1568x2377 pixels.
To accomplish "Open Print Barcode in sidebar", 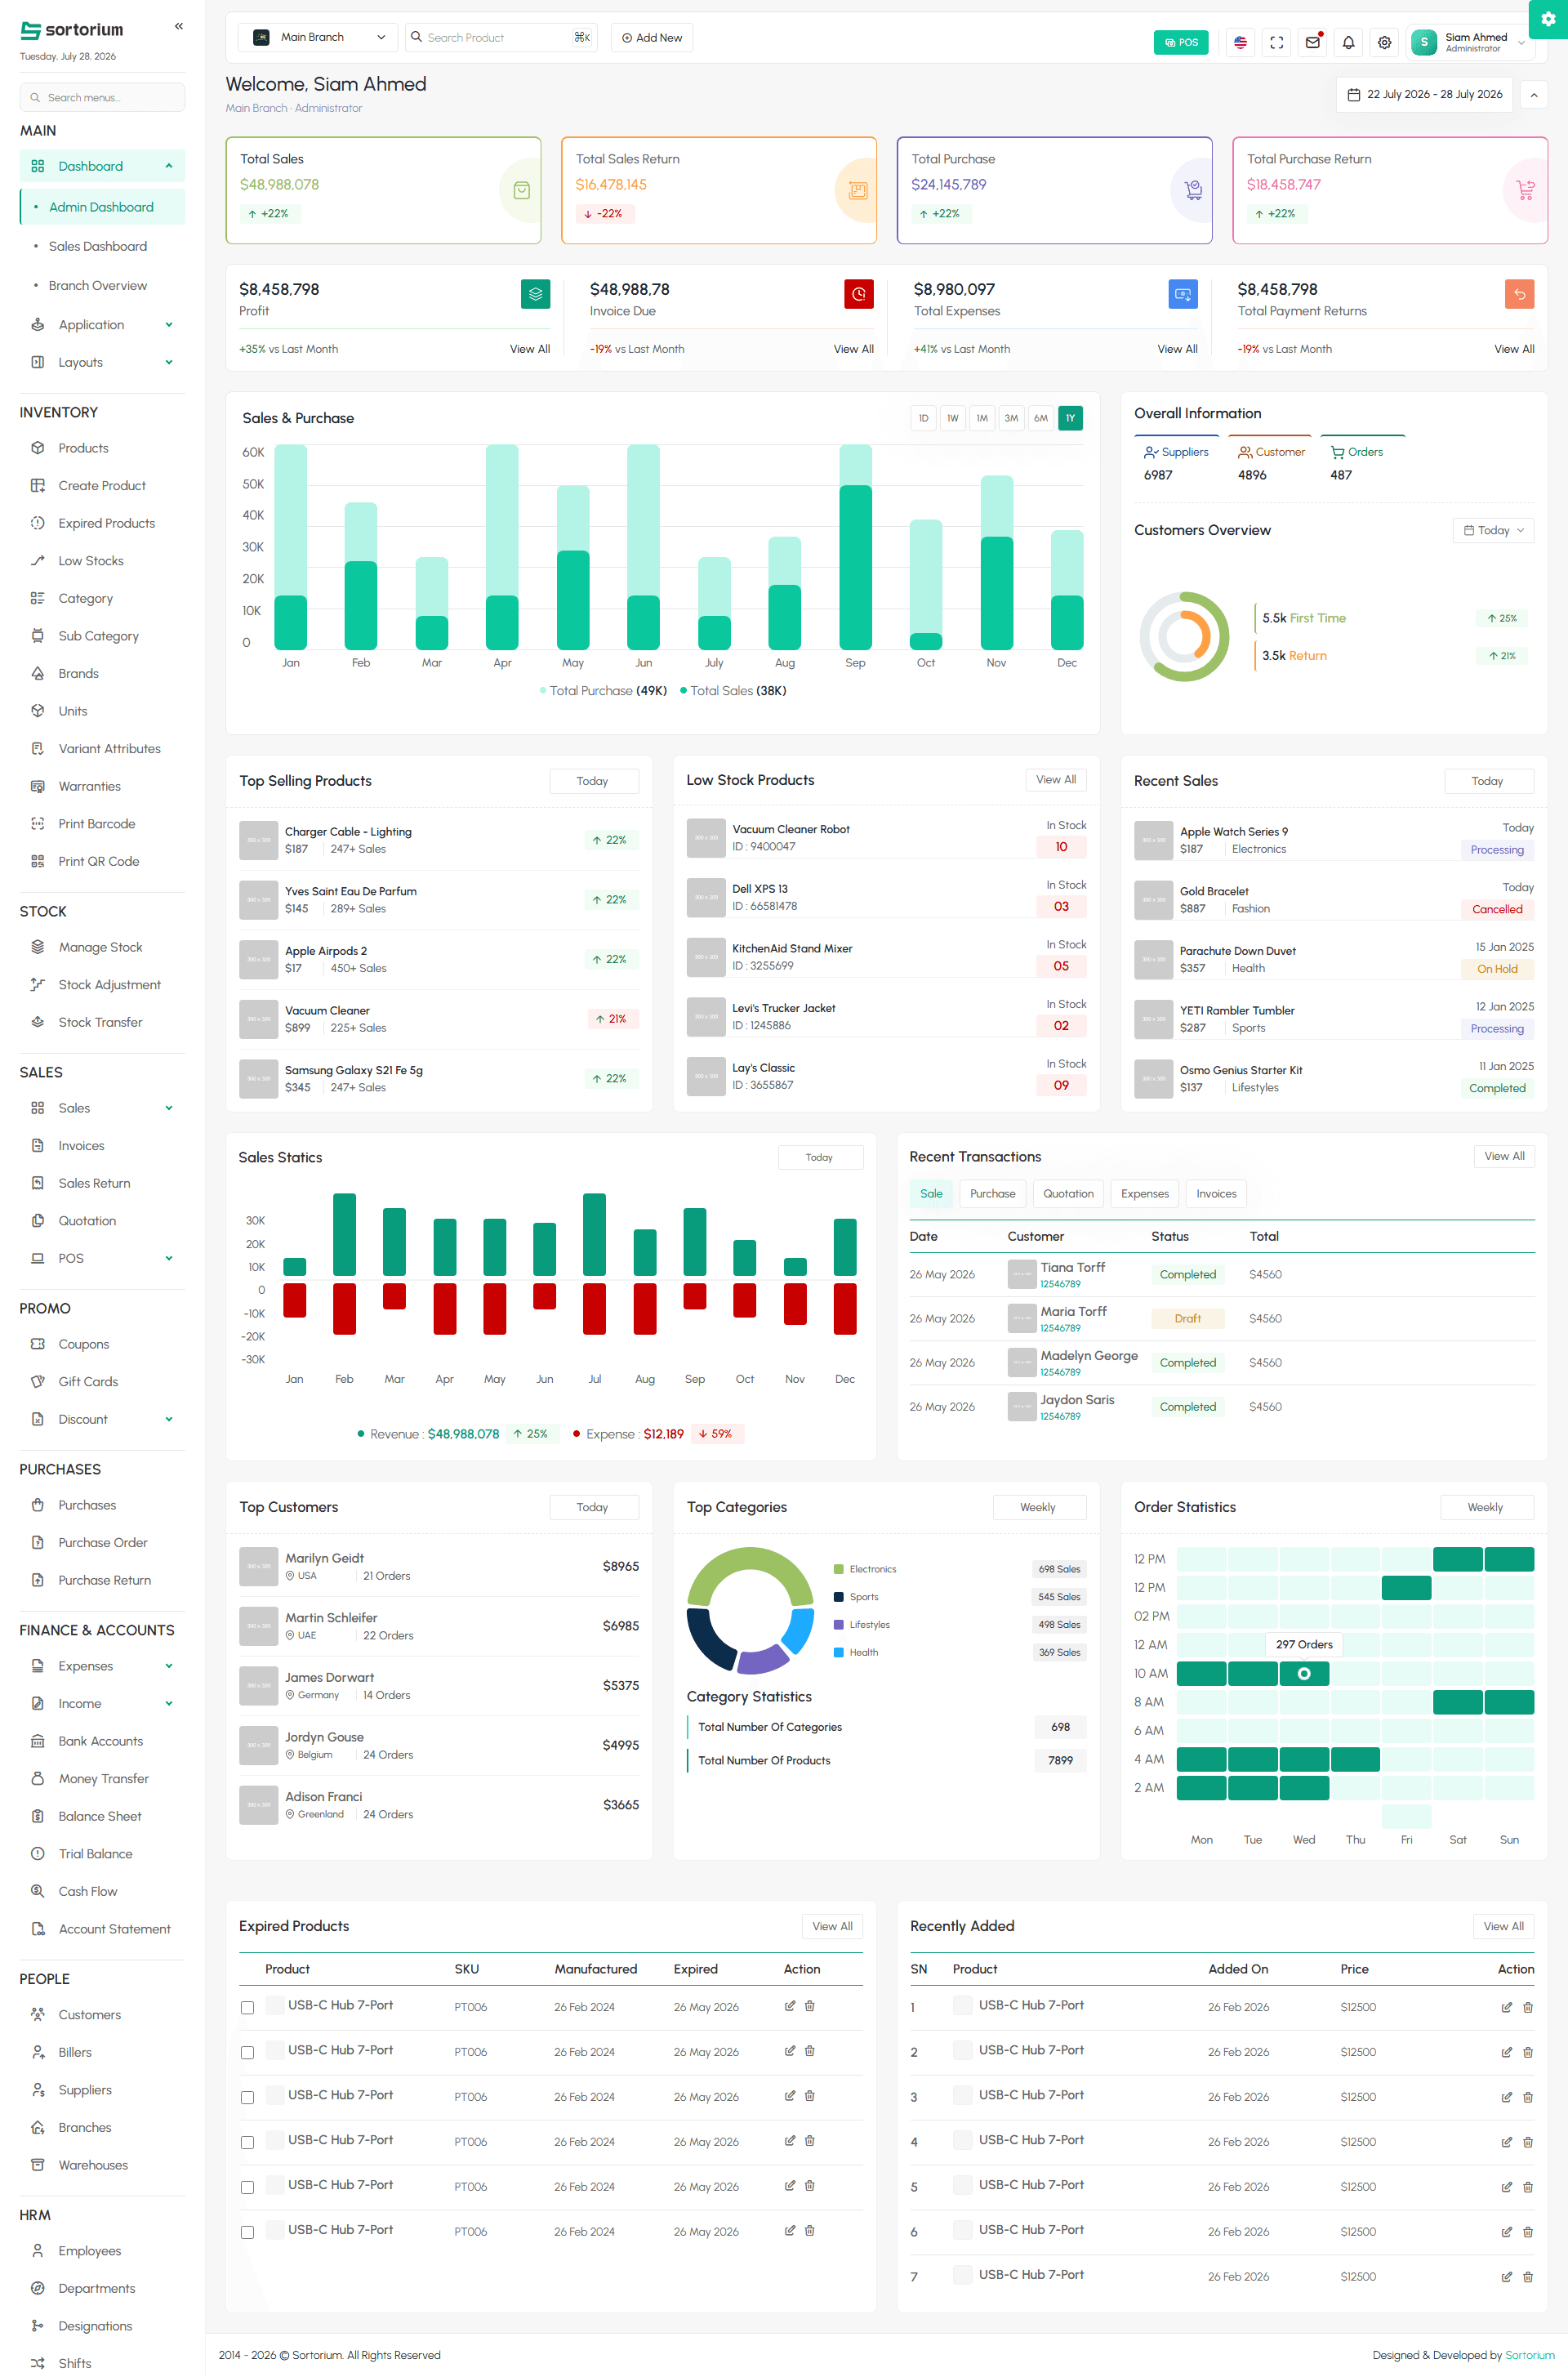I will [102, 824].
